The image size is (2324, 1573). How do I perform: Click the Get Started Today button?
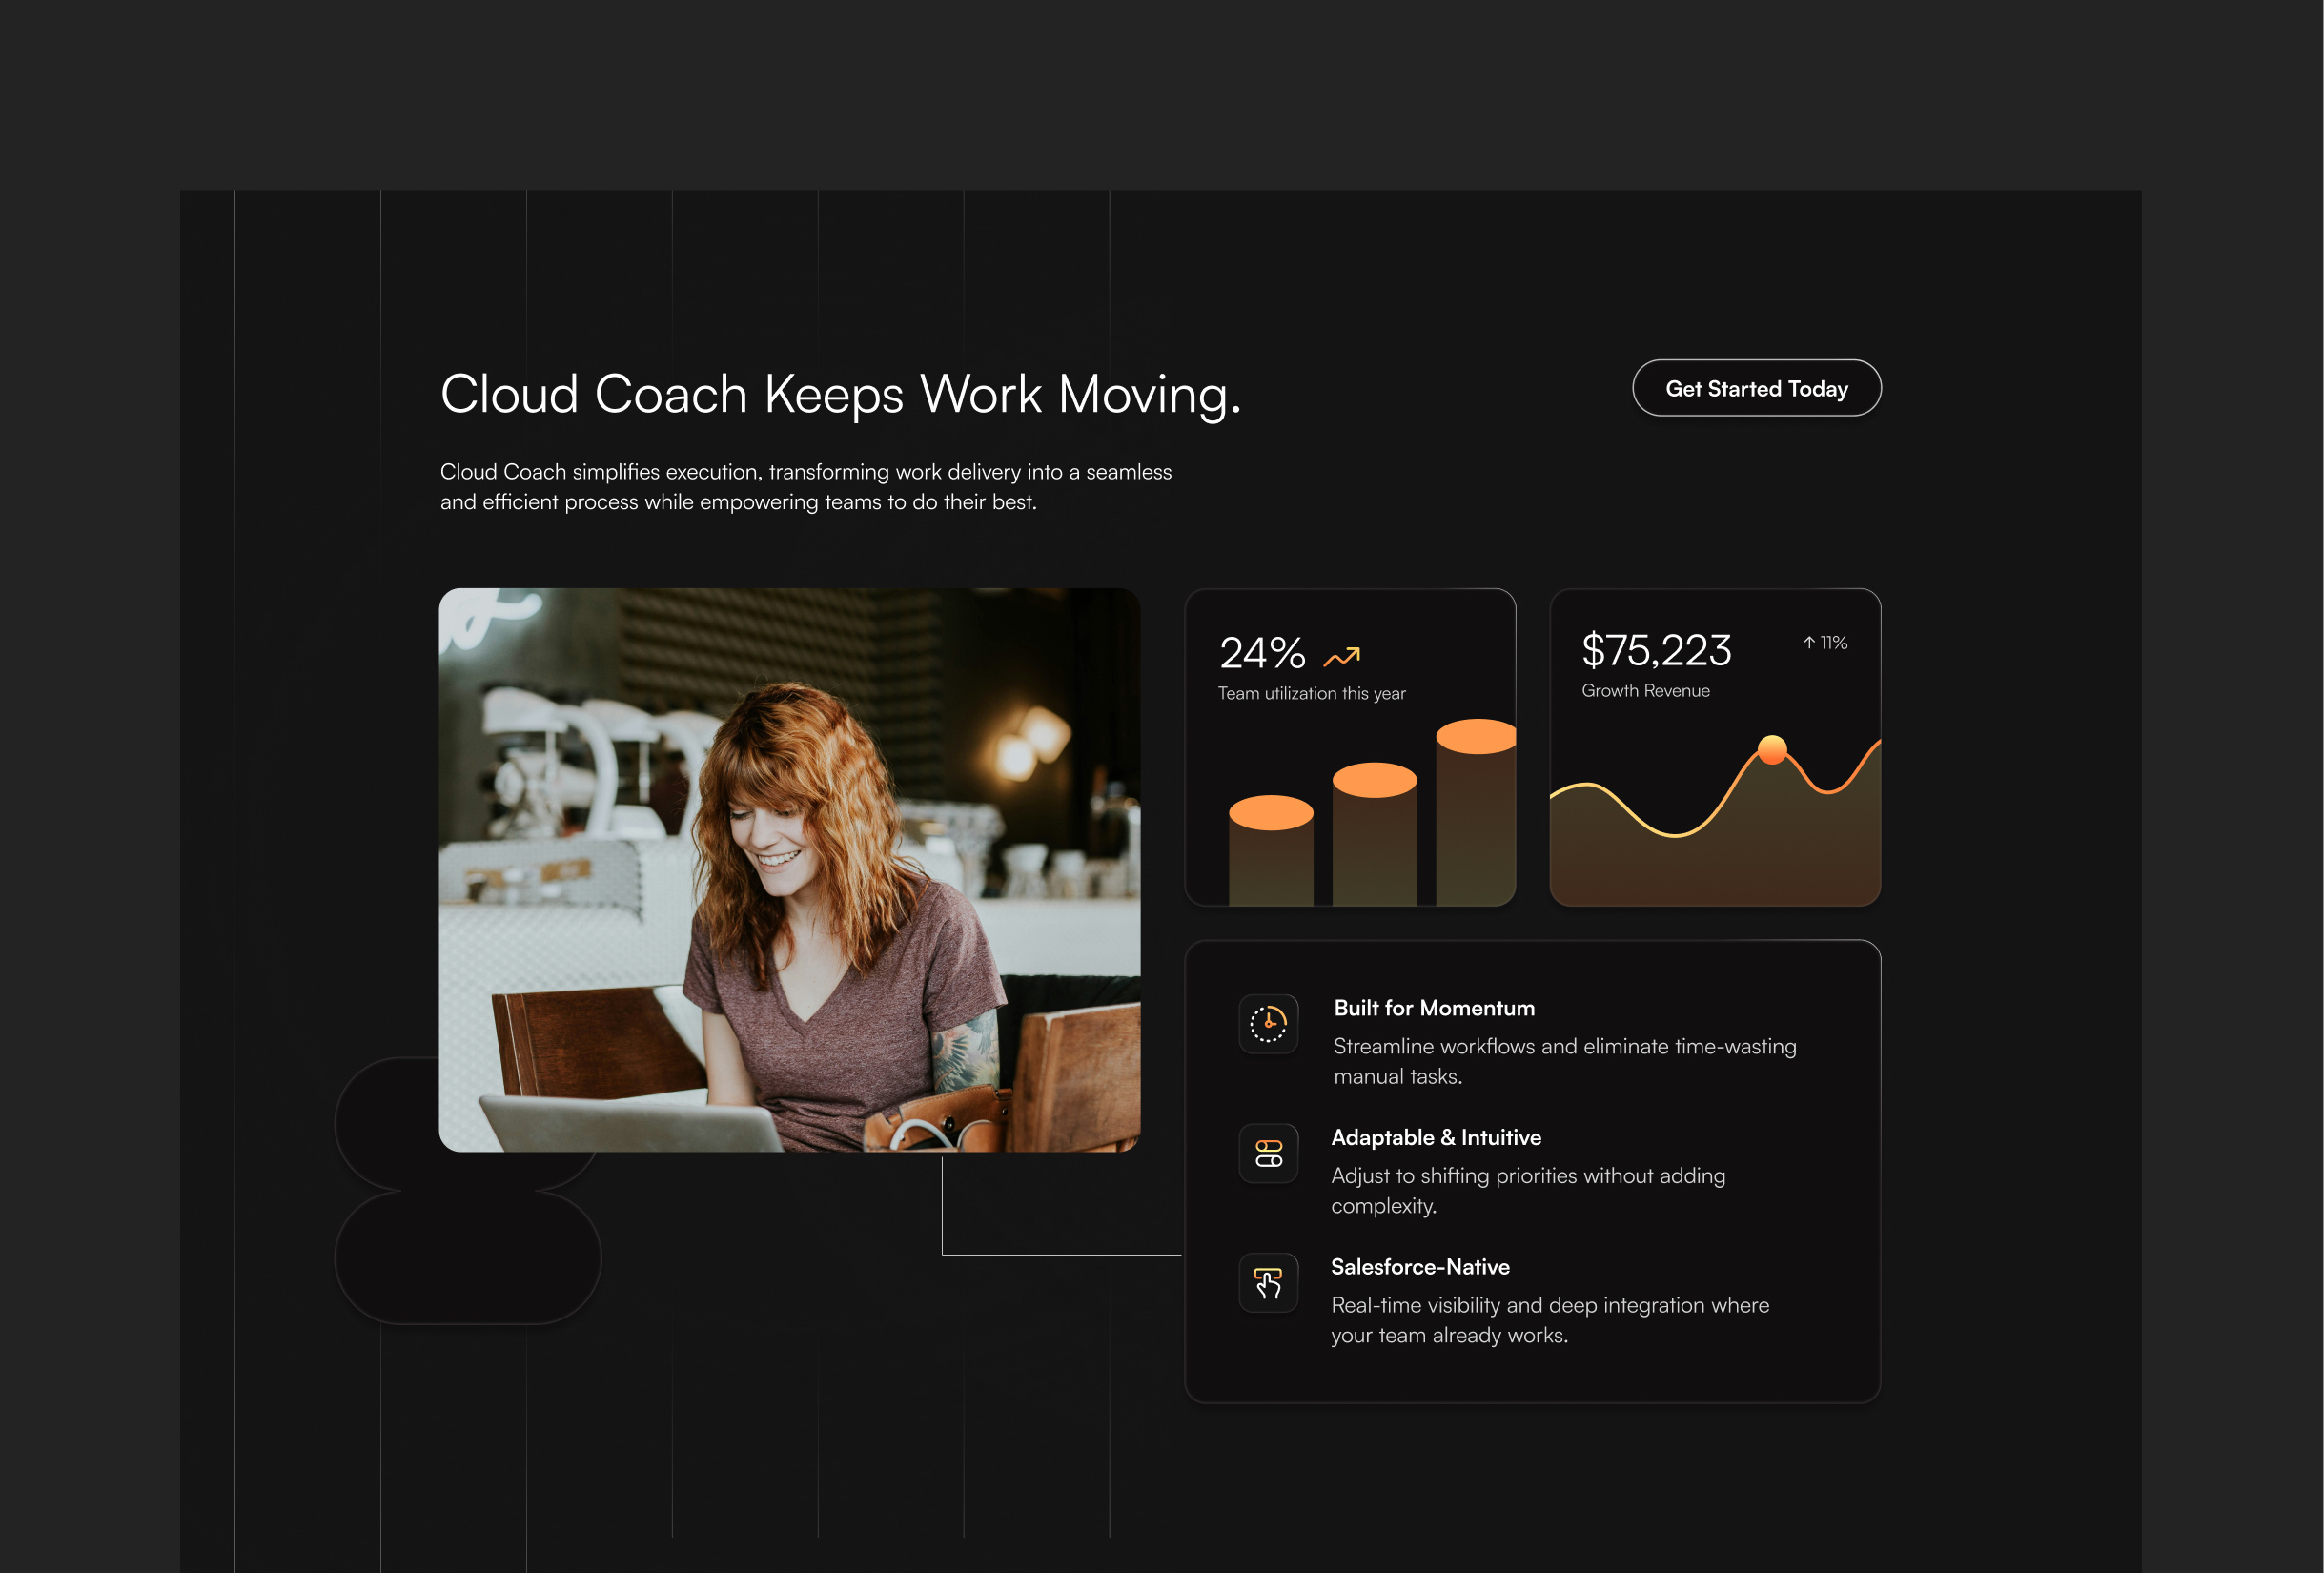[1757, 388]
